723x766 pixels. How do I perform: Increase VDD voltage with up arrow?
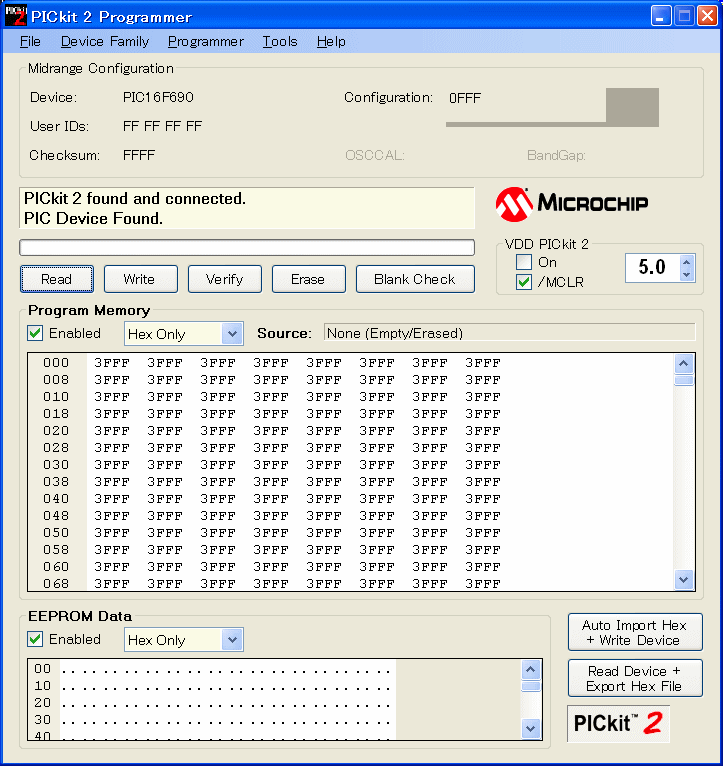686,262
